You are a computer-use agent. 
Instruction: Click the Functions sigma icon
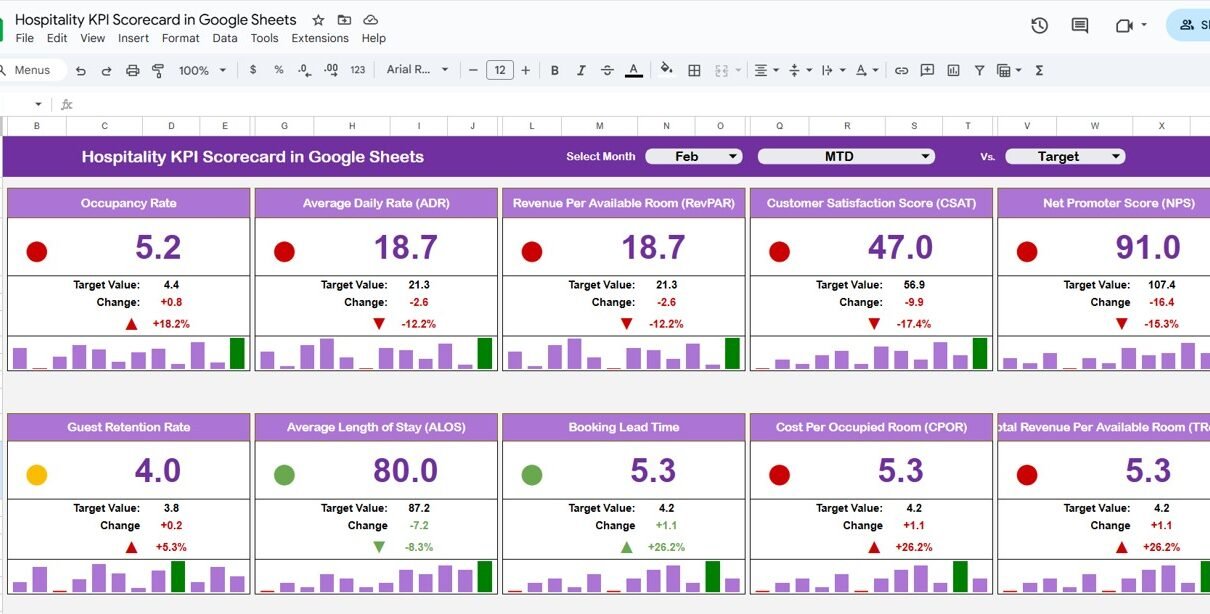(x=1039, y=70)
